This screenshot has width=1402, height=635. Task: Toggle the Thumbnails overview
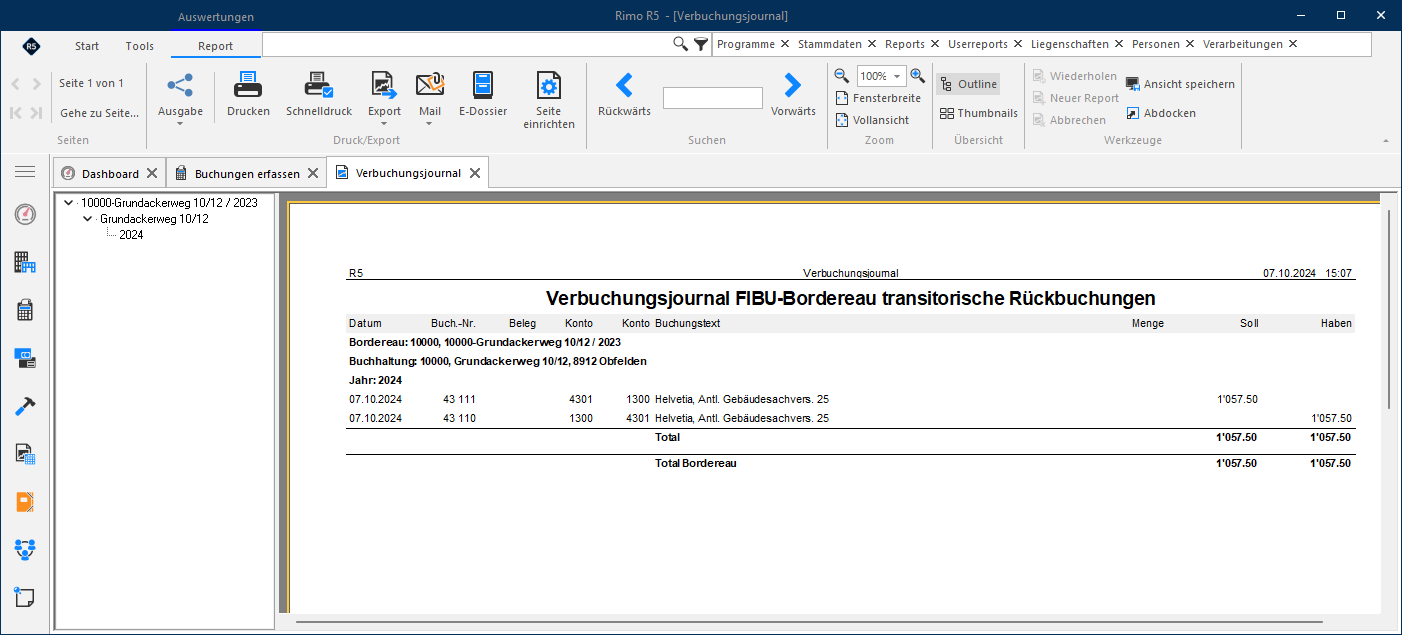pyautogui.click(x=978, y=113)
